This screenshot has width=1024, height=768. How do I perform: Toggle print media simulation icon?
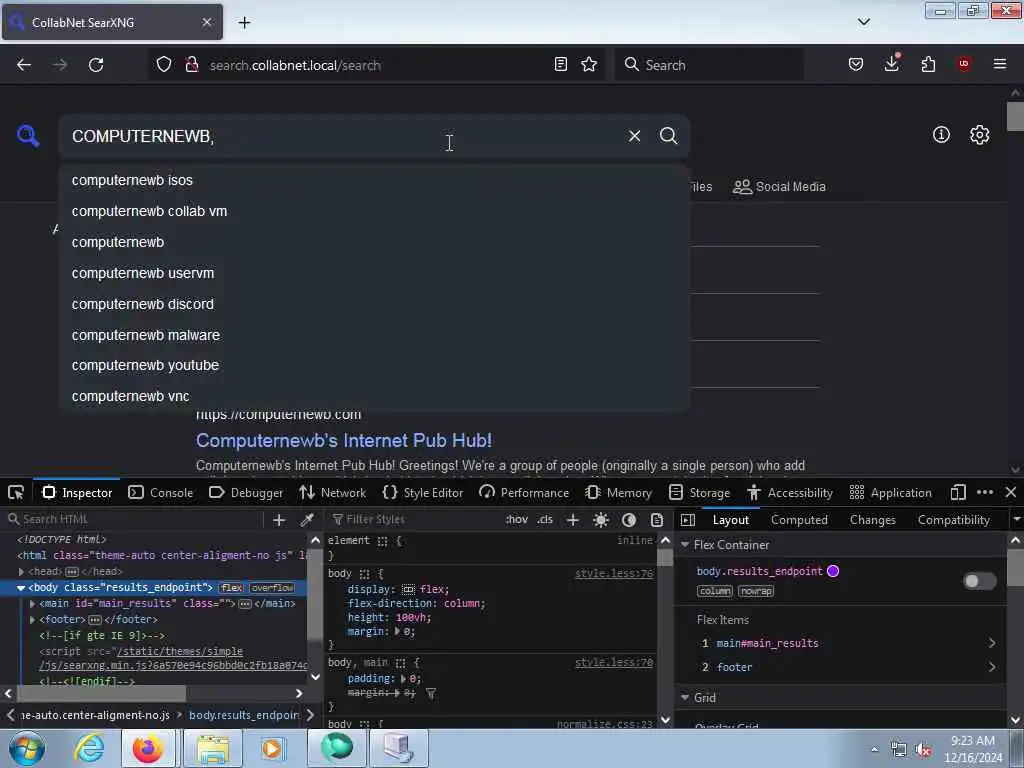(657, 520)
